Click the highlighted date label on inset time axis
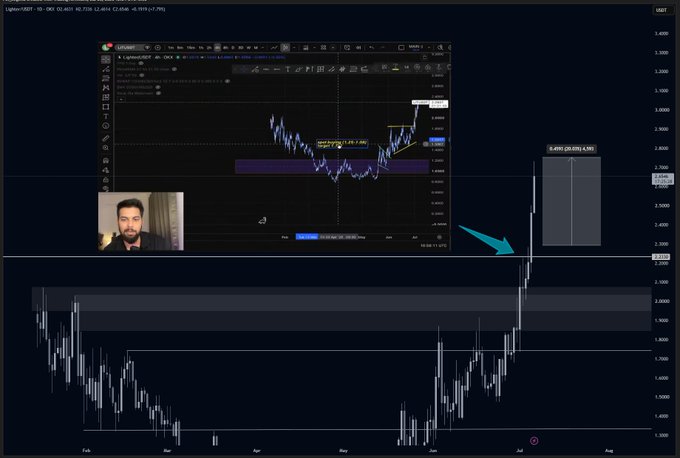680x458 pixels. pos(307,237)
